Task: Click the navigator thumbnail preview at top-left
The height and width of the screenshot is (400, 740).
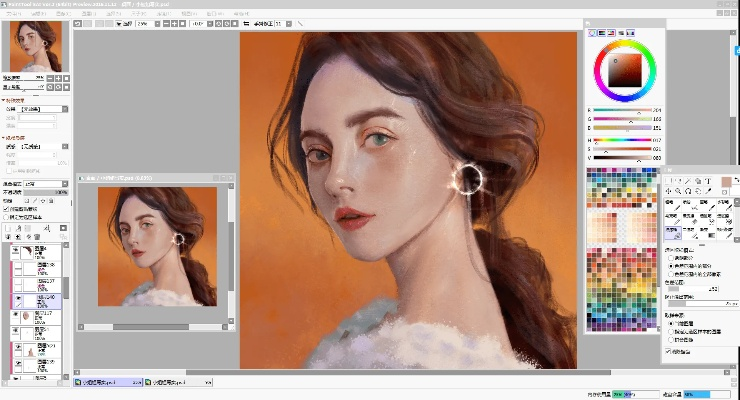Action: 36,47
